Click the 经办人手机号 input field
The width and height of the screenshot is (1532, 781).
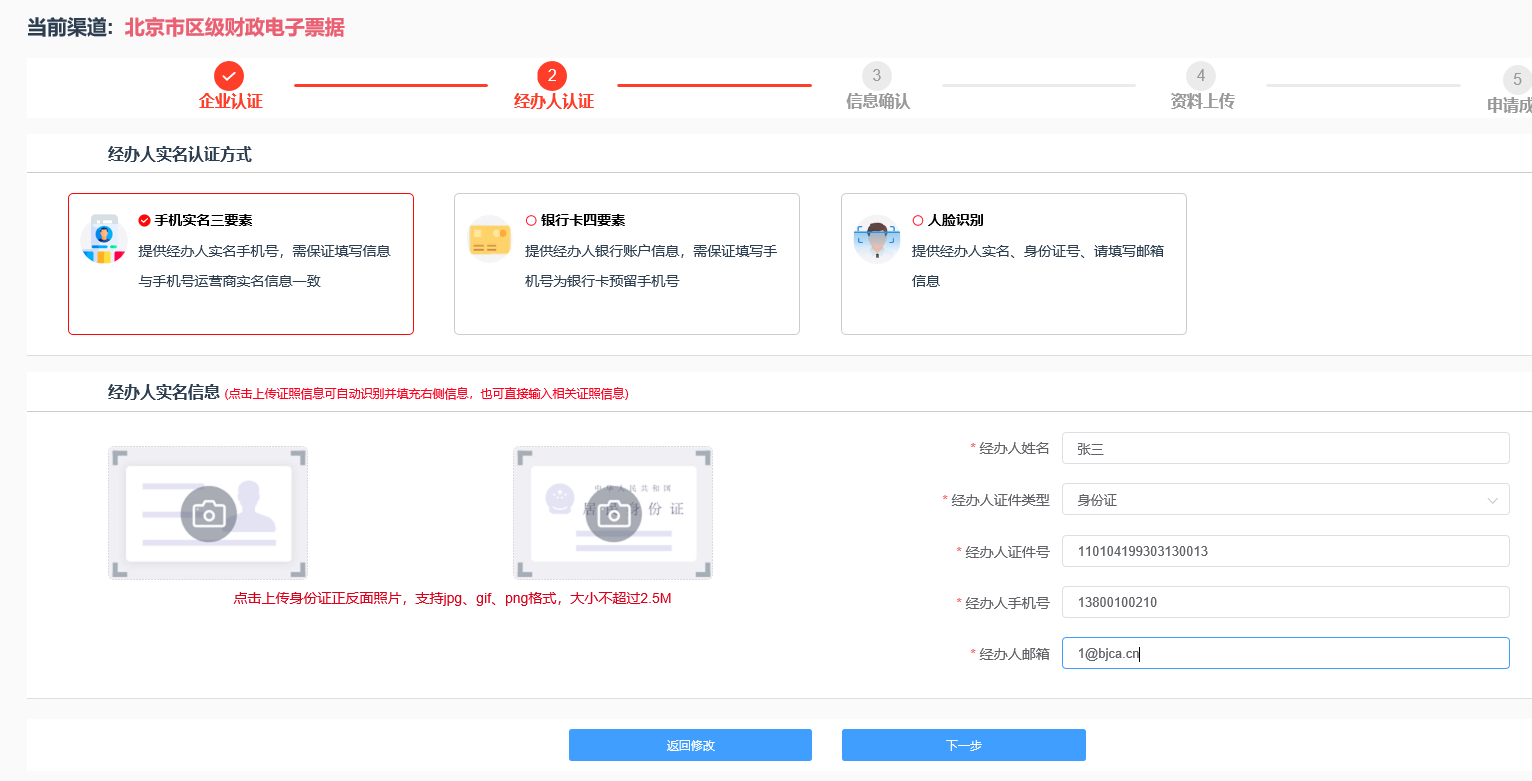(x=1284, y=602)
